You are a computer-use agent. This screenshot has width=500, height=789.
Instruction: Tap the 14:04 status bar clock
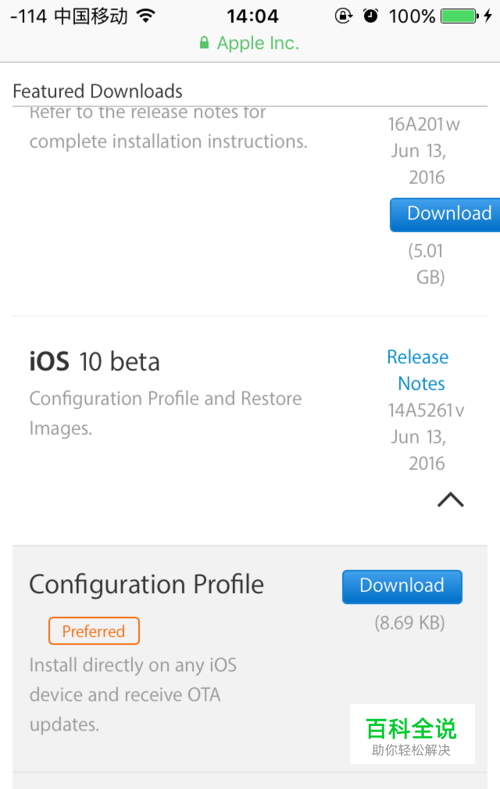252,16
